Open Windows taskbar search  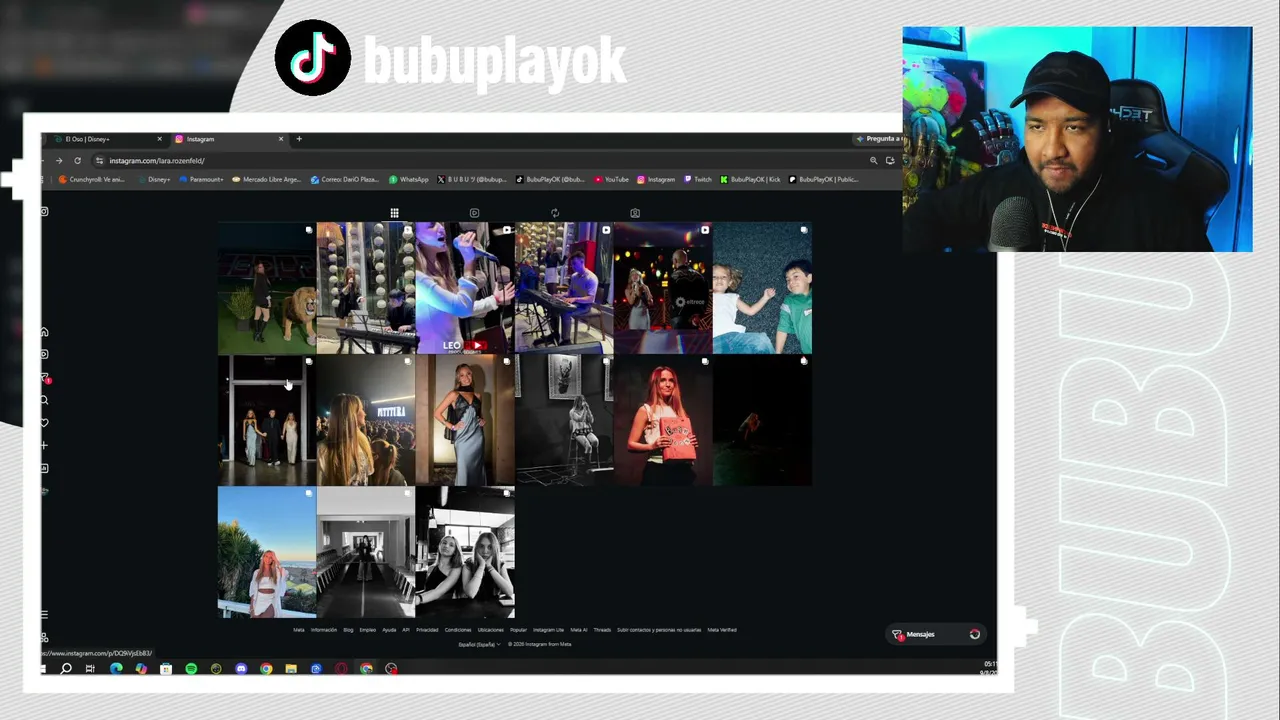[66, 668]
